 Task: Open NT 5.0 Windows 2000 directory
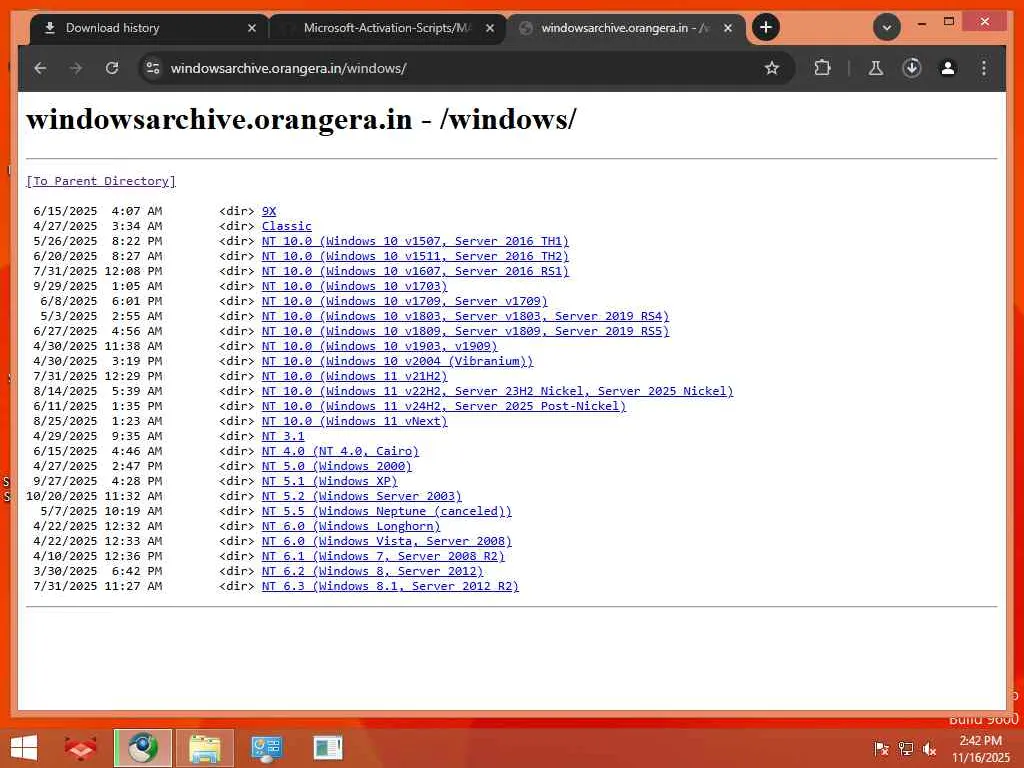[x=336, y=466]
